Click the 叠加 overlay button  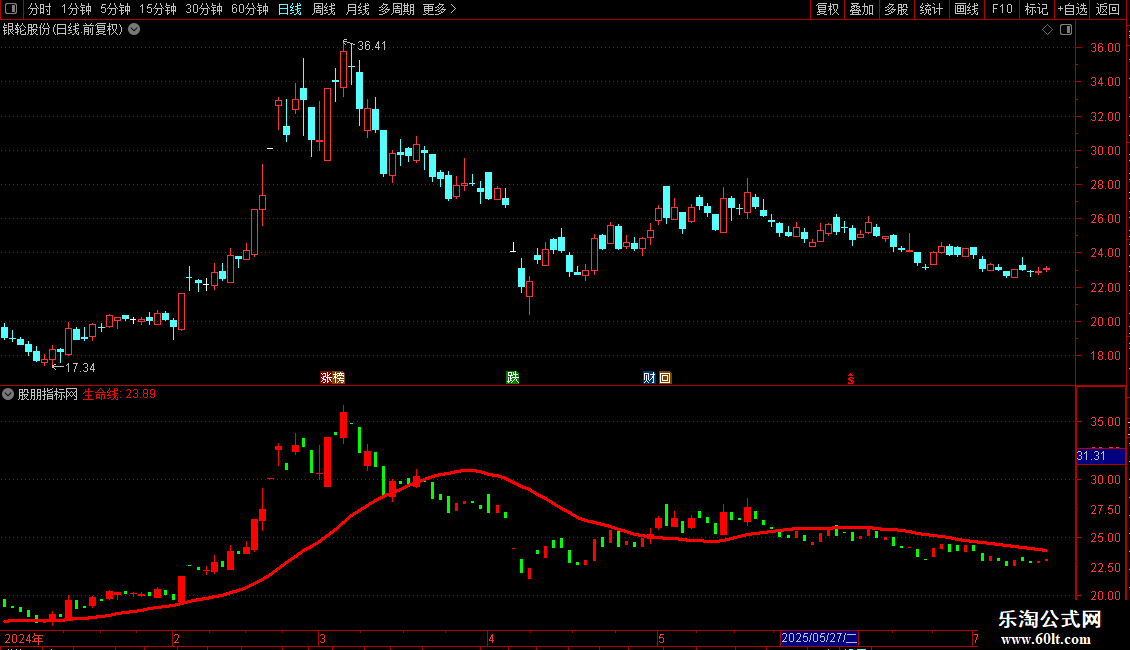(x=861, y=9)
